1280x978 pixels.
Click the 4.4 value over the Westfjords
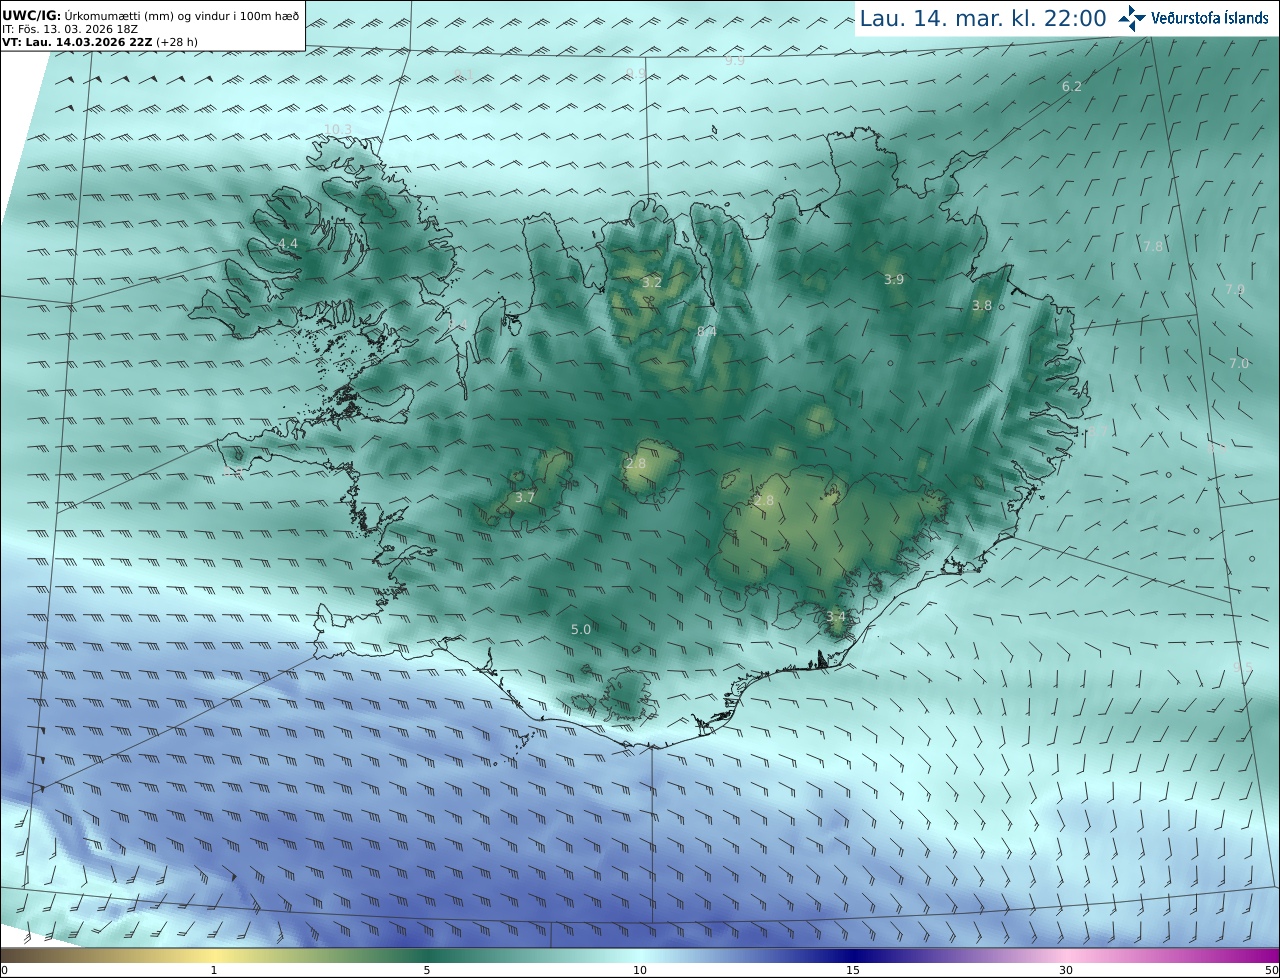[288, 244]
